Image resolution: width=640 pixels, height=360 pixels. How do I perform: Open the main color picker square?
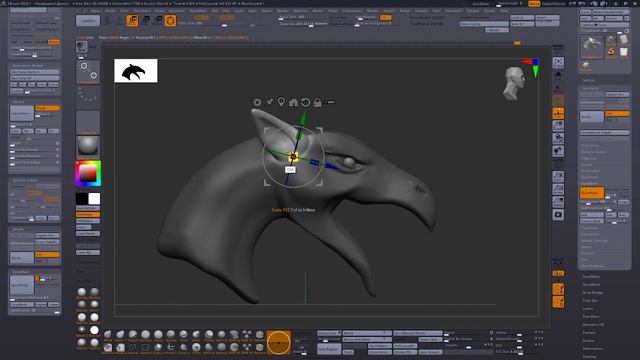[x=88, y=173]
